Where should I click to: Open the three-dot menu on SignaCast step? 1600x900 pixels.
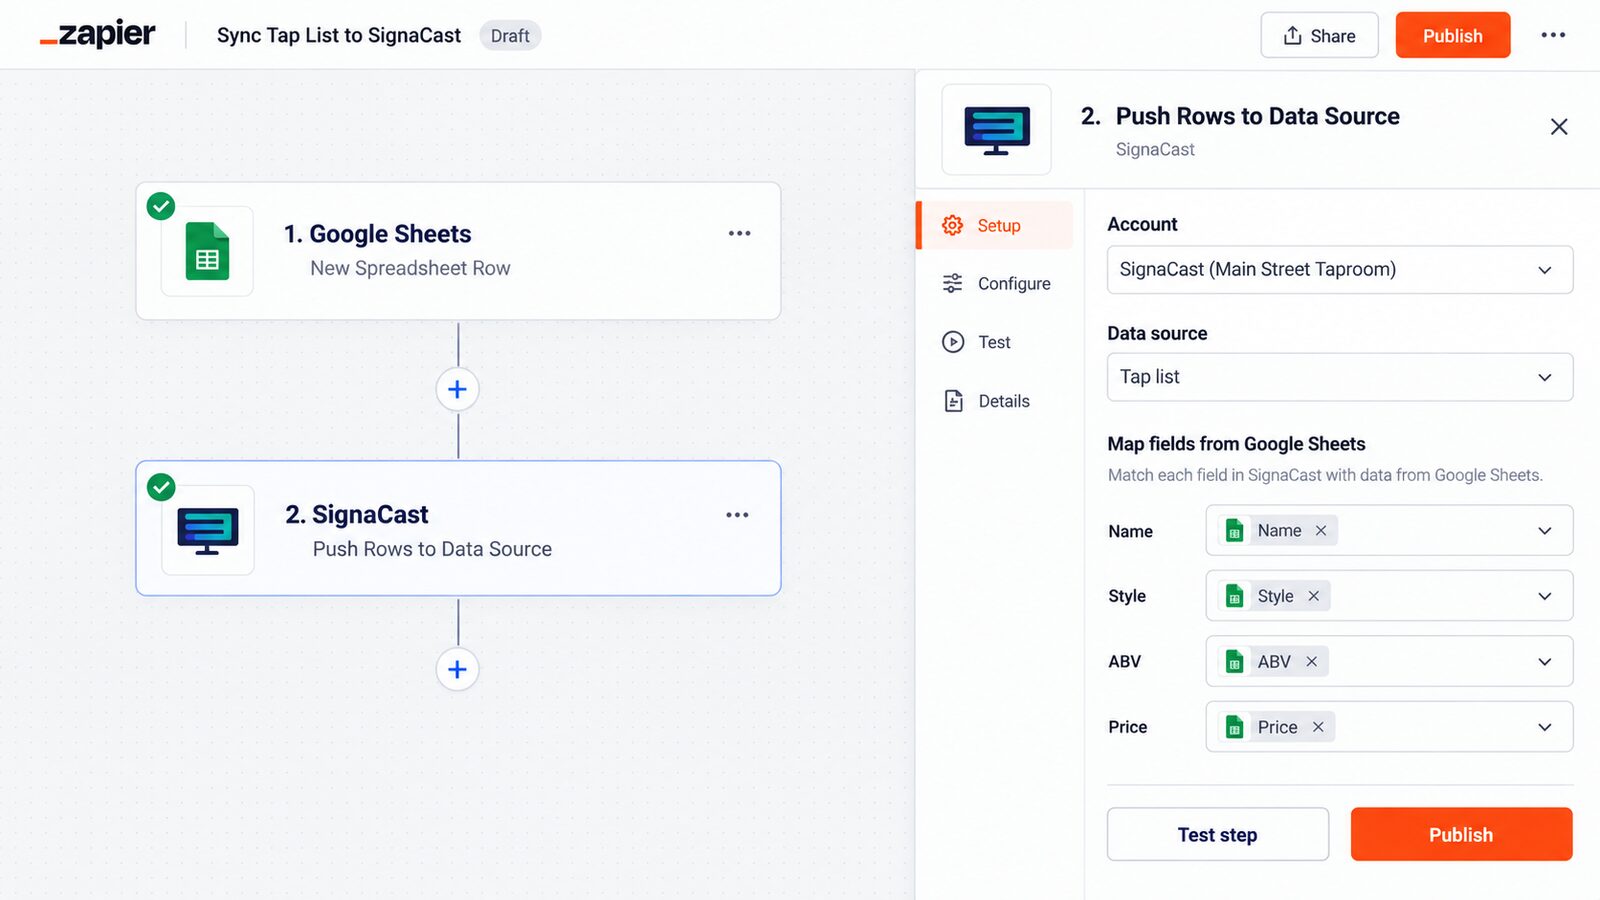click(x=737, y=515)
